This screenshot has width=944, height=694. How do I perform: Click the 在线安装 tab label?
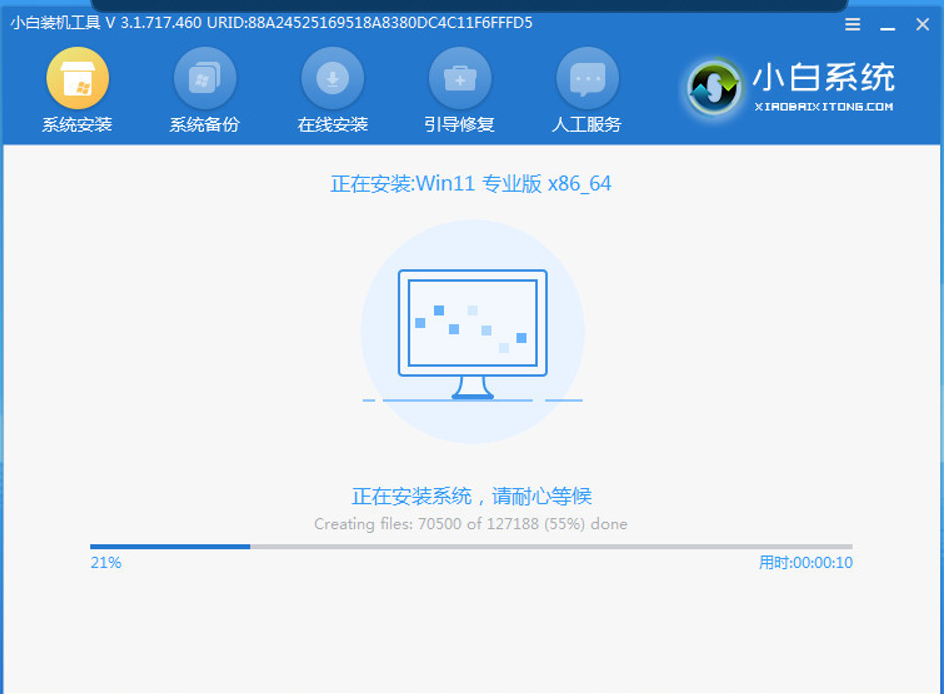point(332,125)
